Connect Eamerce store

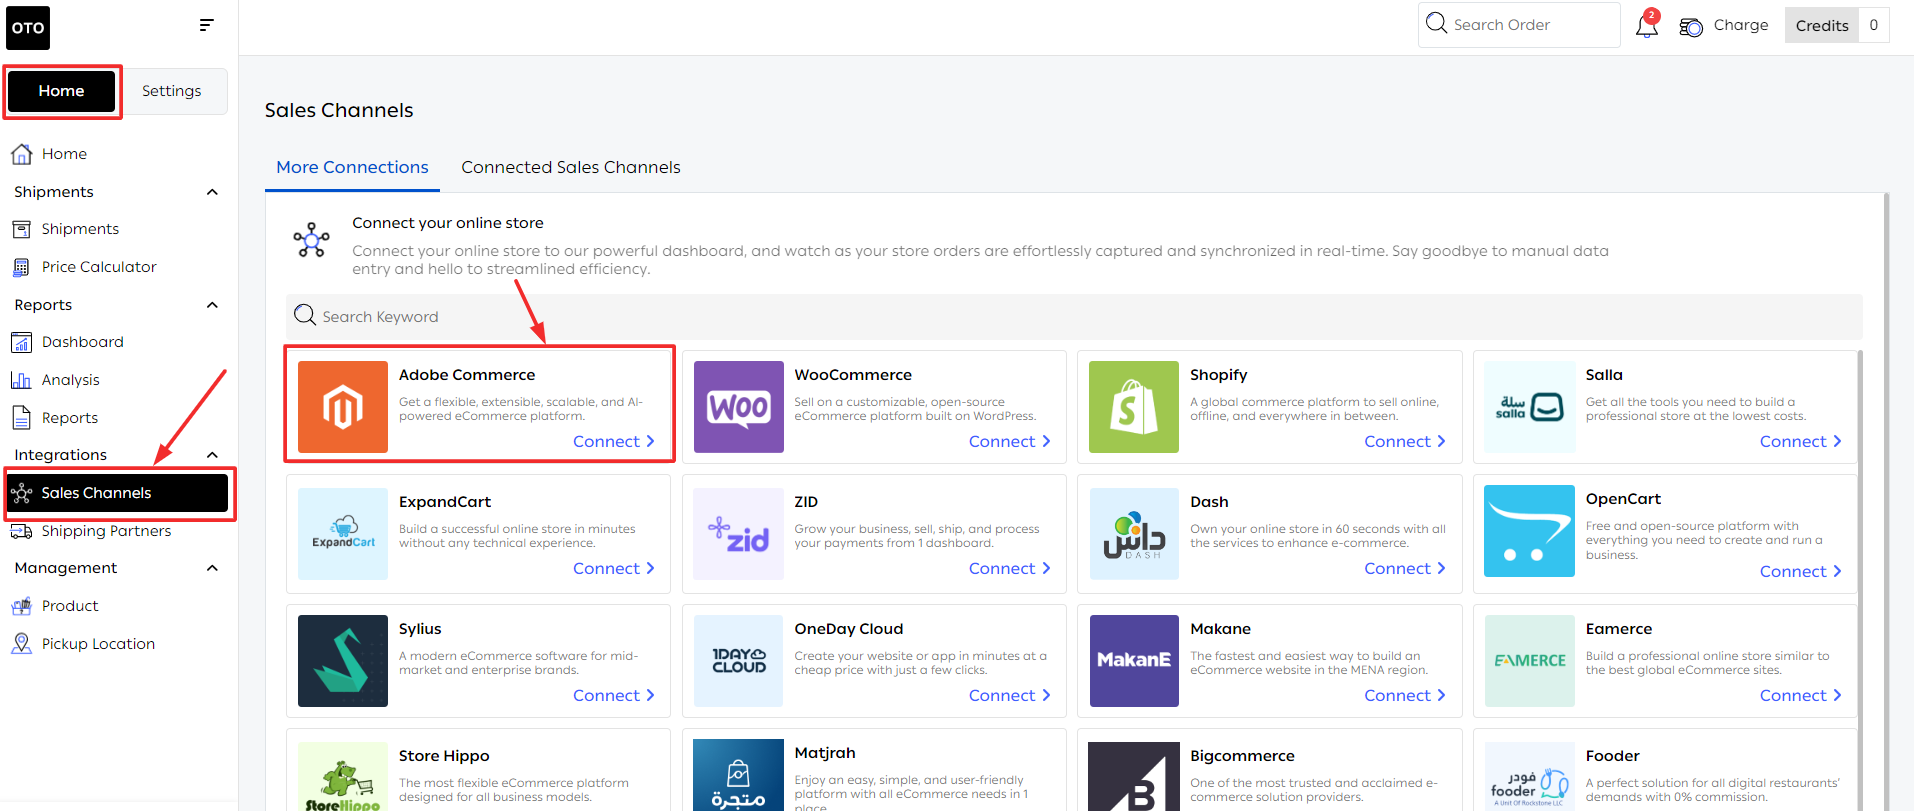tap(1801, 695)
